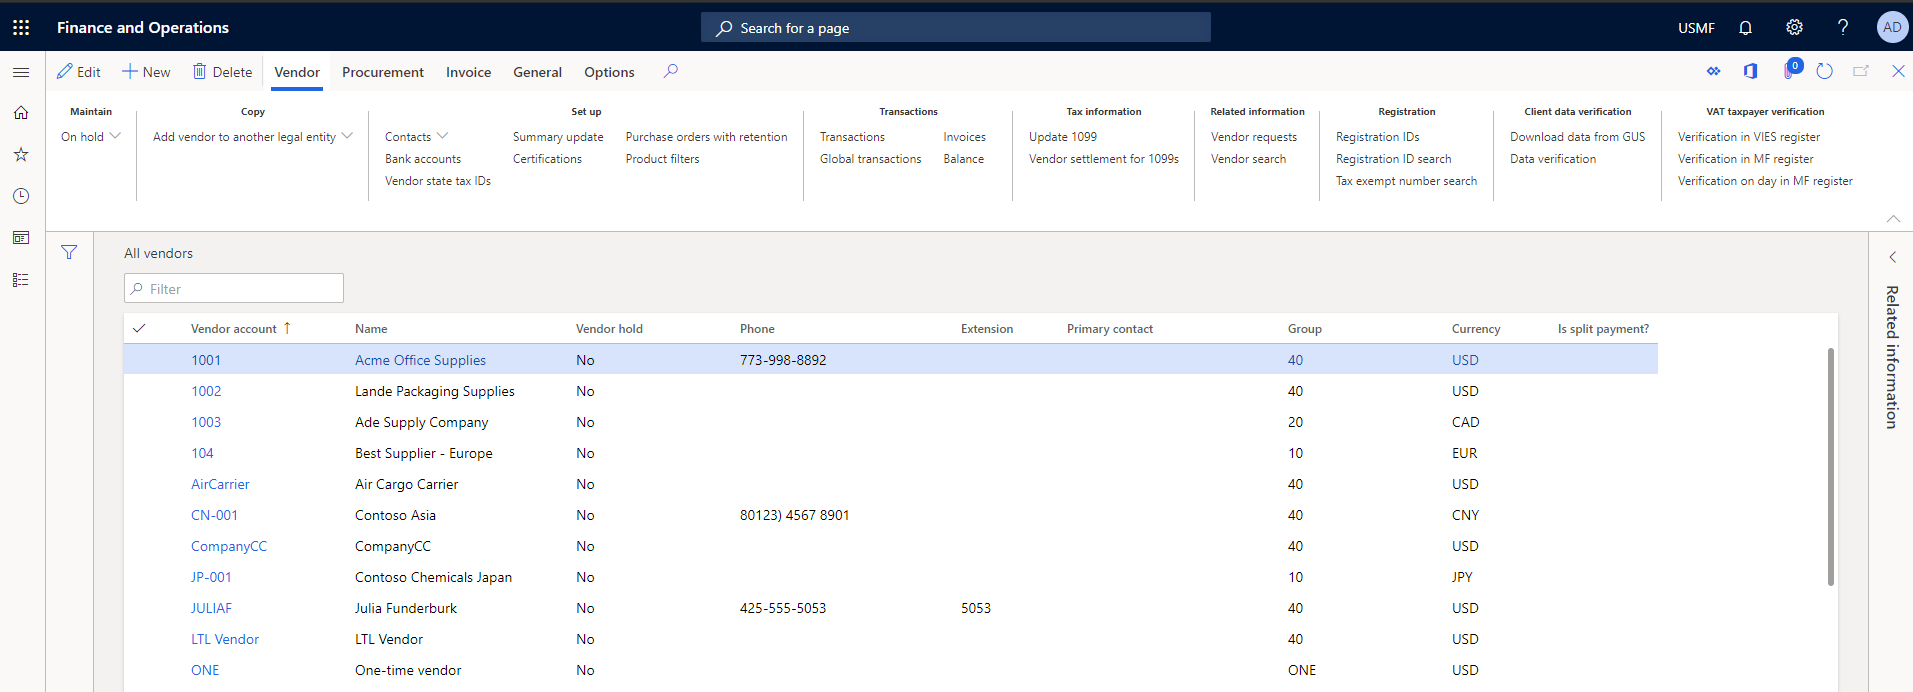This screenshot has width=1913, height=692.
Task: Go to Home in left sidebar
Action: 21,113
